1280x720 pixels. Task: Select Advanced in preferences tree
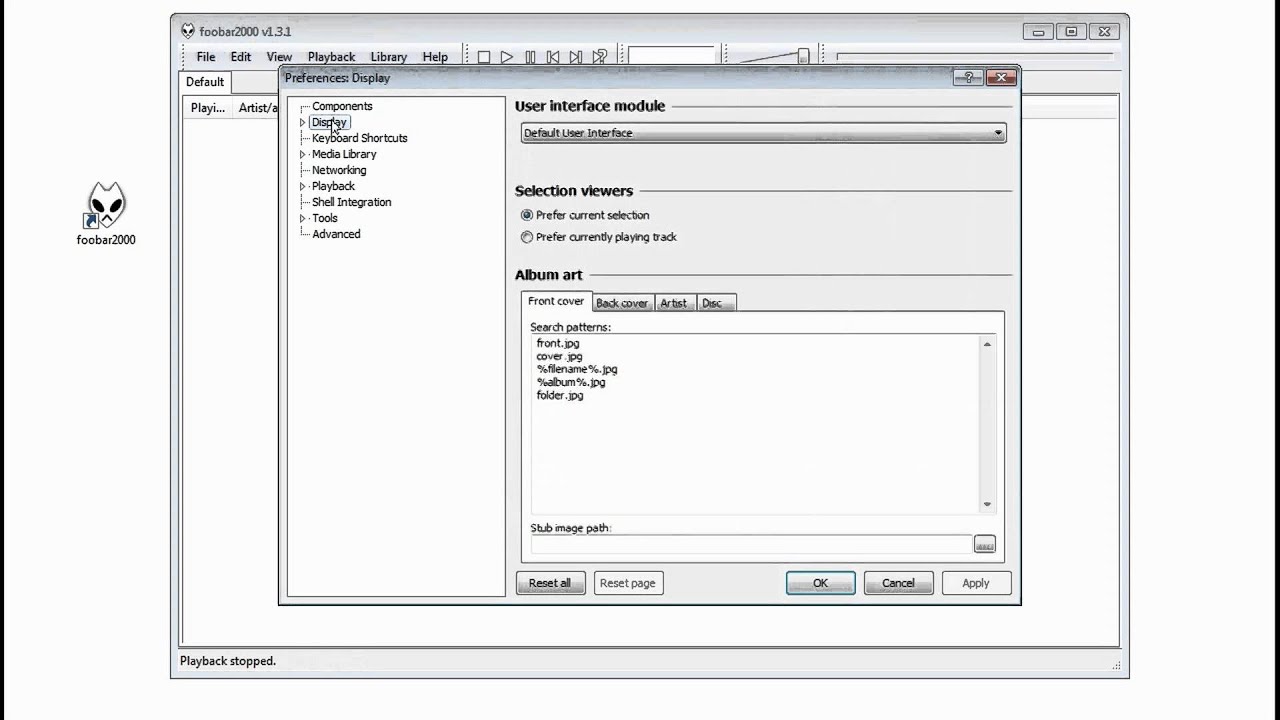pyautogui.click(x=336, y=234)
